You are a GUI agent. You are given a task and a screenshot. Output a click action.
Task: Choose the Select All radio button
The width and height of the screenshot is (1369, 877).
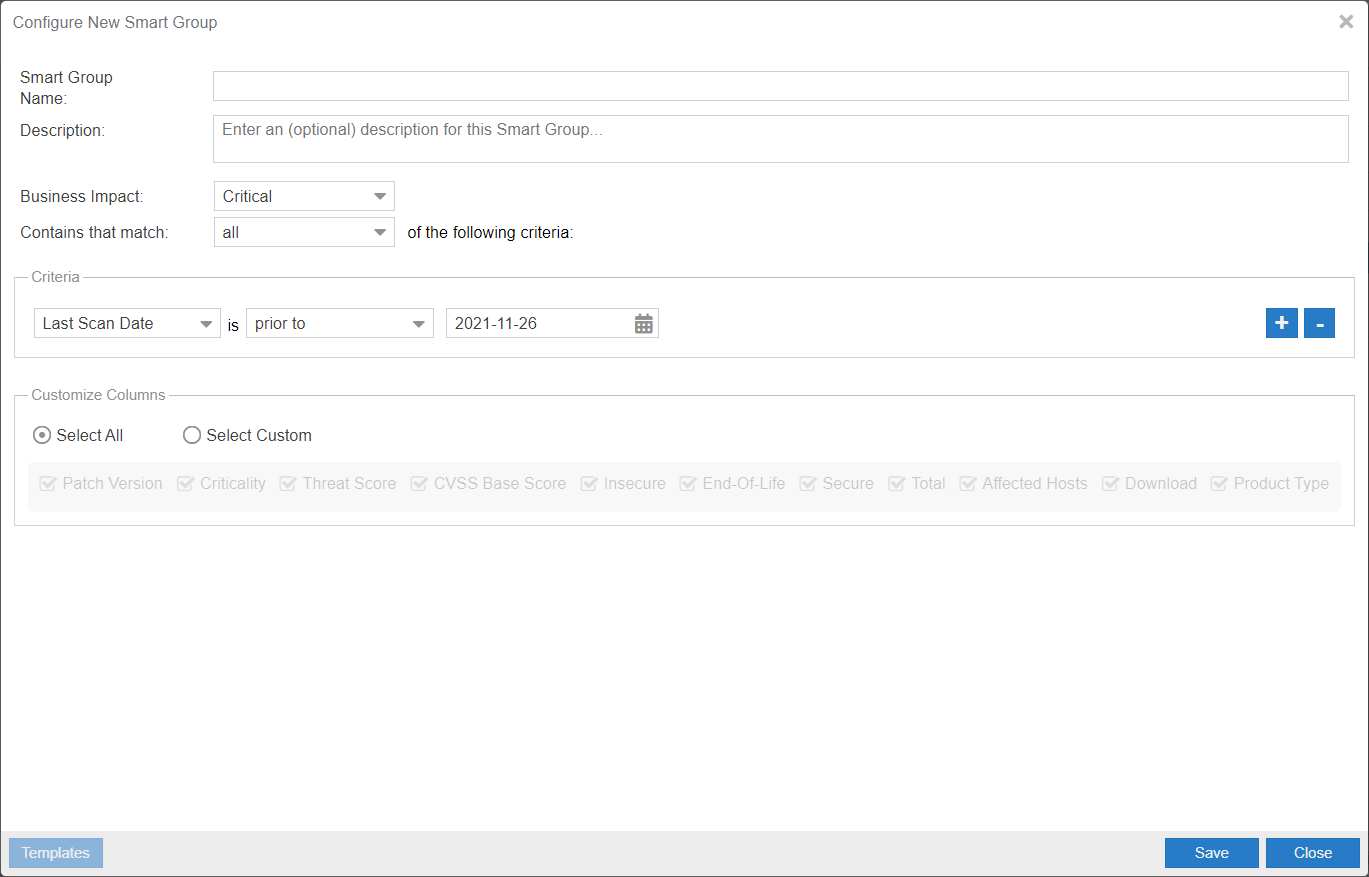pos(42,435)
